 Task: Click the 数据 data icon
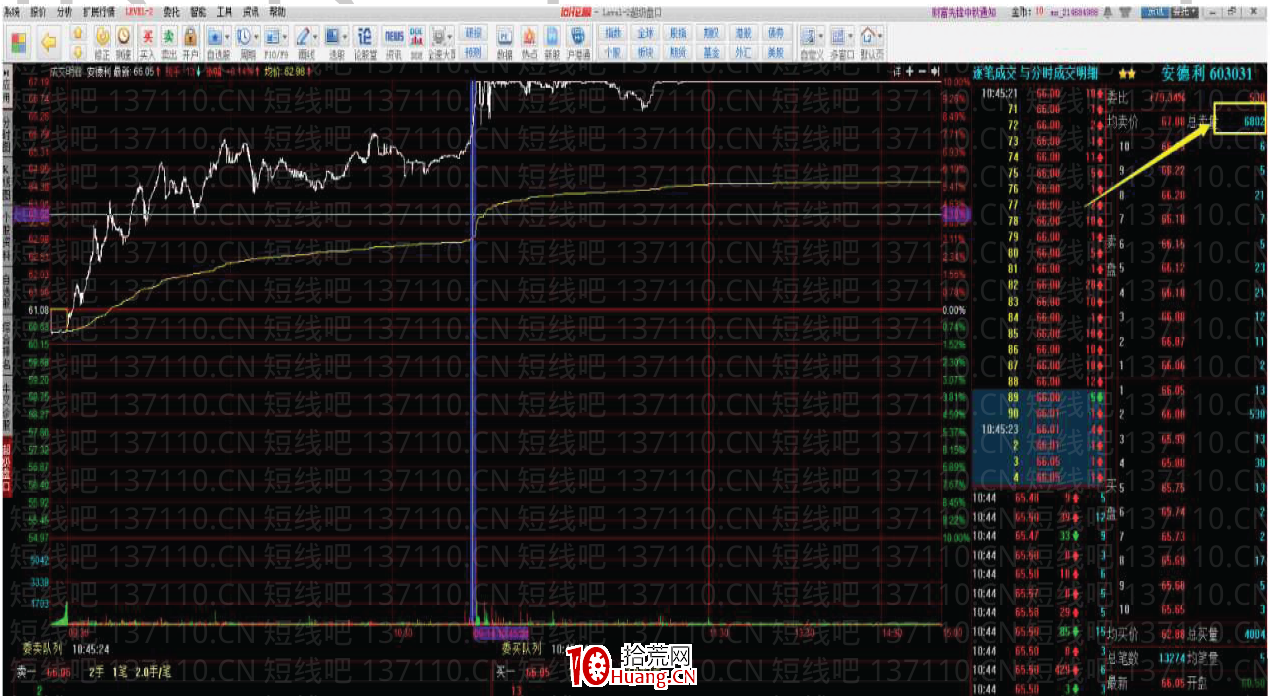[505, 35]
